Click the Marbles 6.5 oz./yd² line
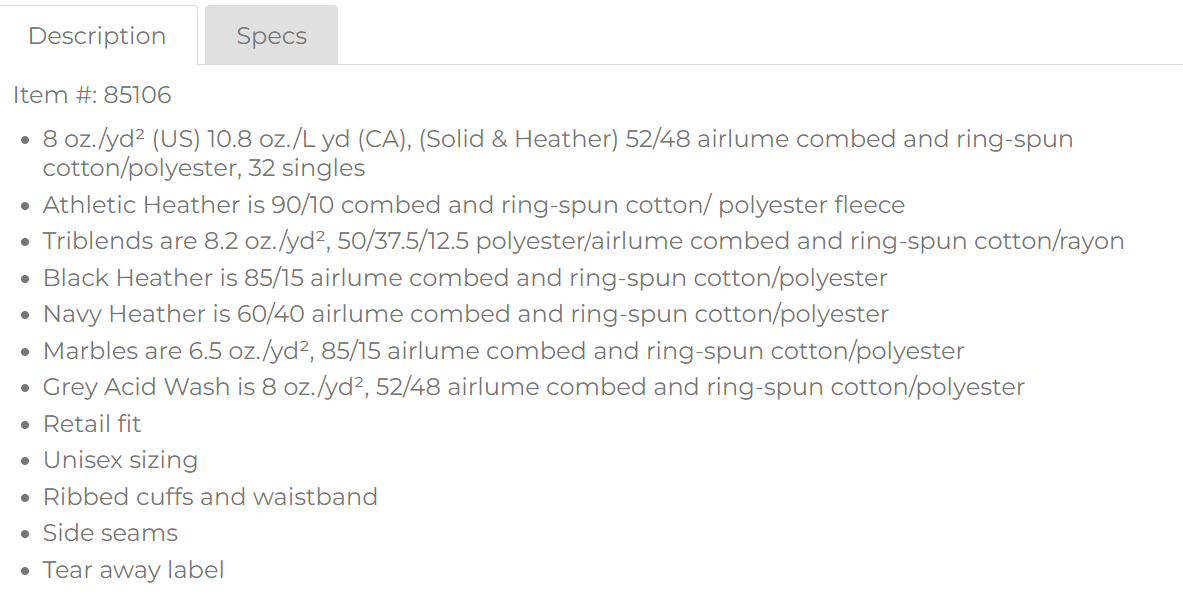The width and height of the screenshot is (1183, 604). (x=503, y=351)
